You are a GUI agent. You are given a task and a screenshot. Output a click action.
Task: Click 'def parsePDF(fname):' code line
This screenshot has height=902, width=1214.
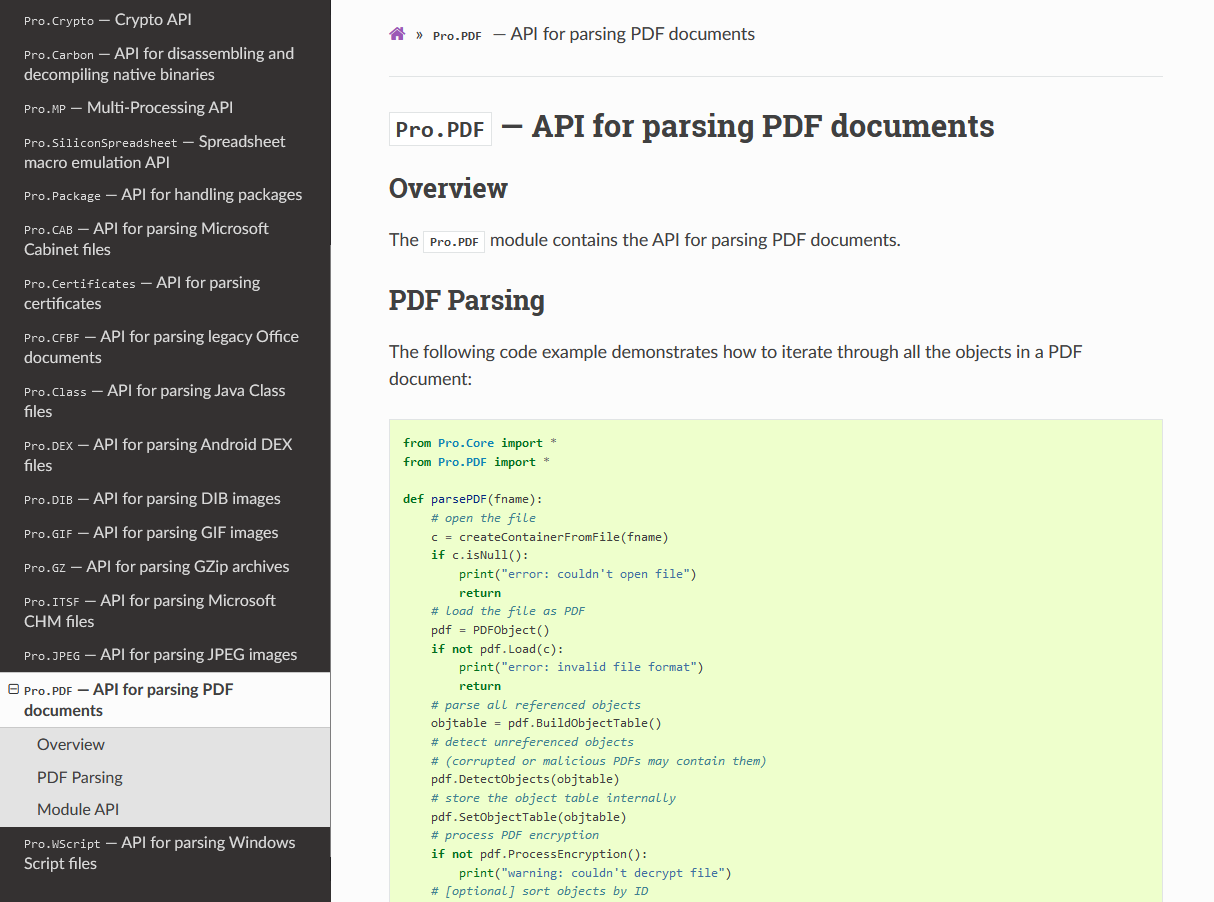point(473,499)
